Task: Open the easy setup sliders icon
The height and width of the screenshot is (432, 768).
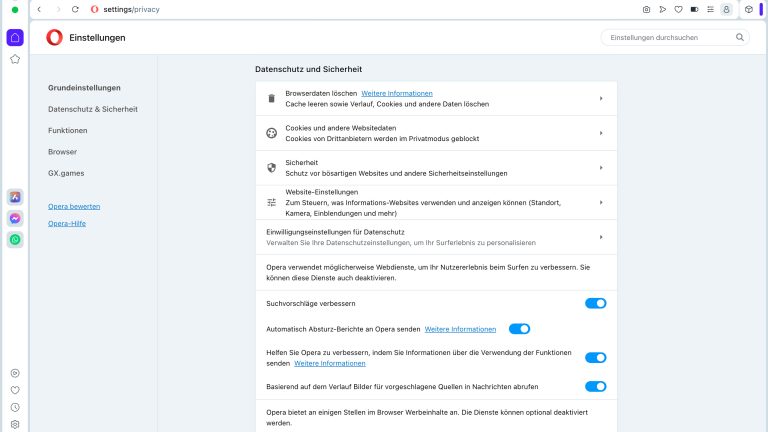Action: coord(710,9)
